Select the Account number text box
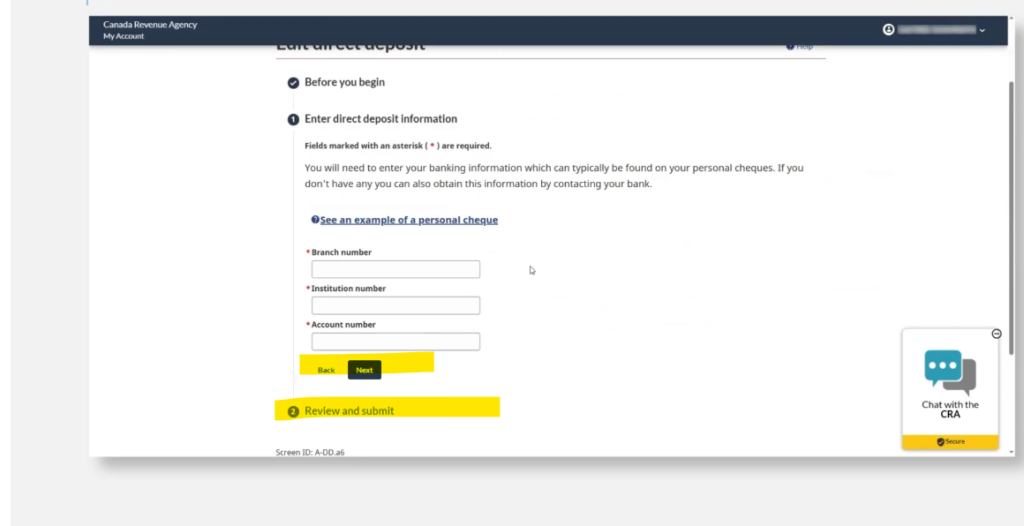 point(395,342)
